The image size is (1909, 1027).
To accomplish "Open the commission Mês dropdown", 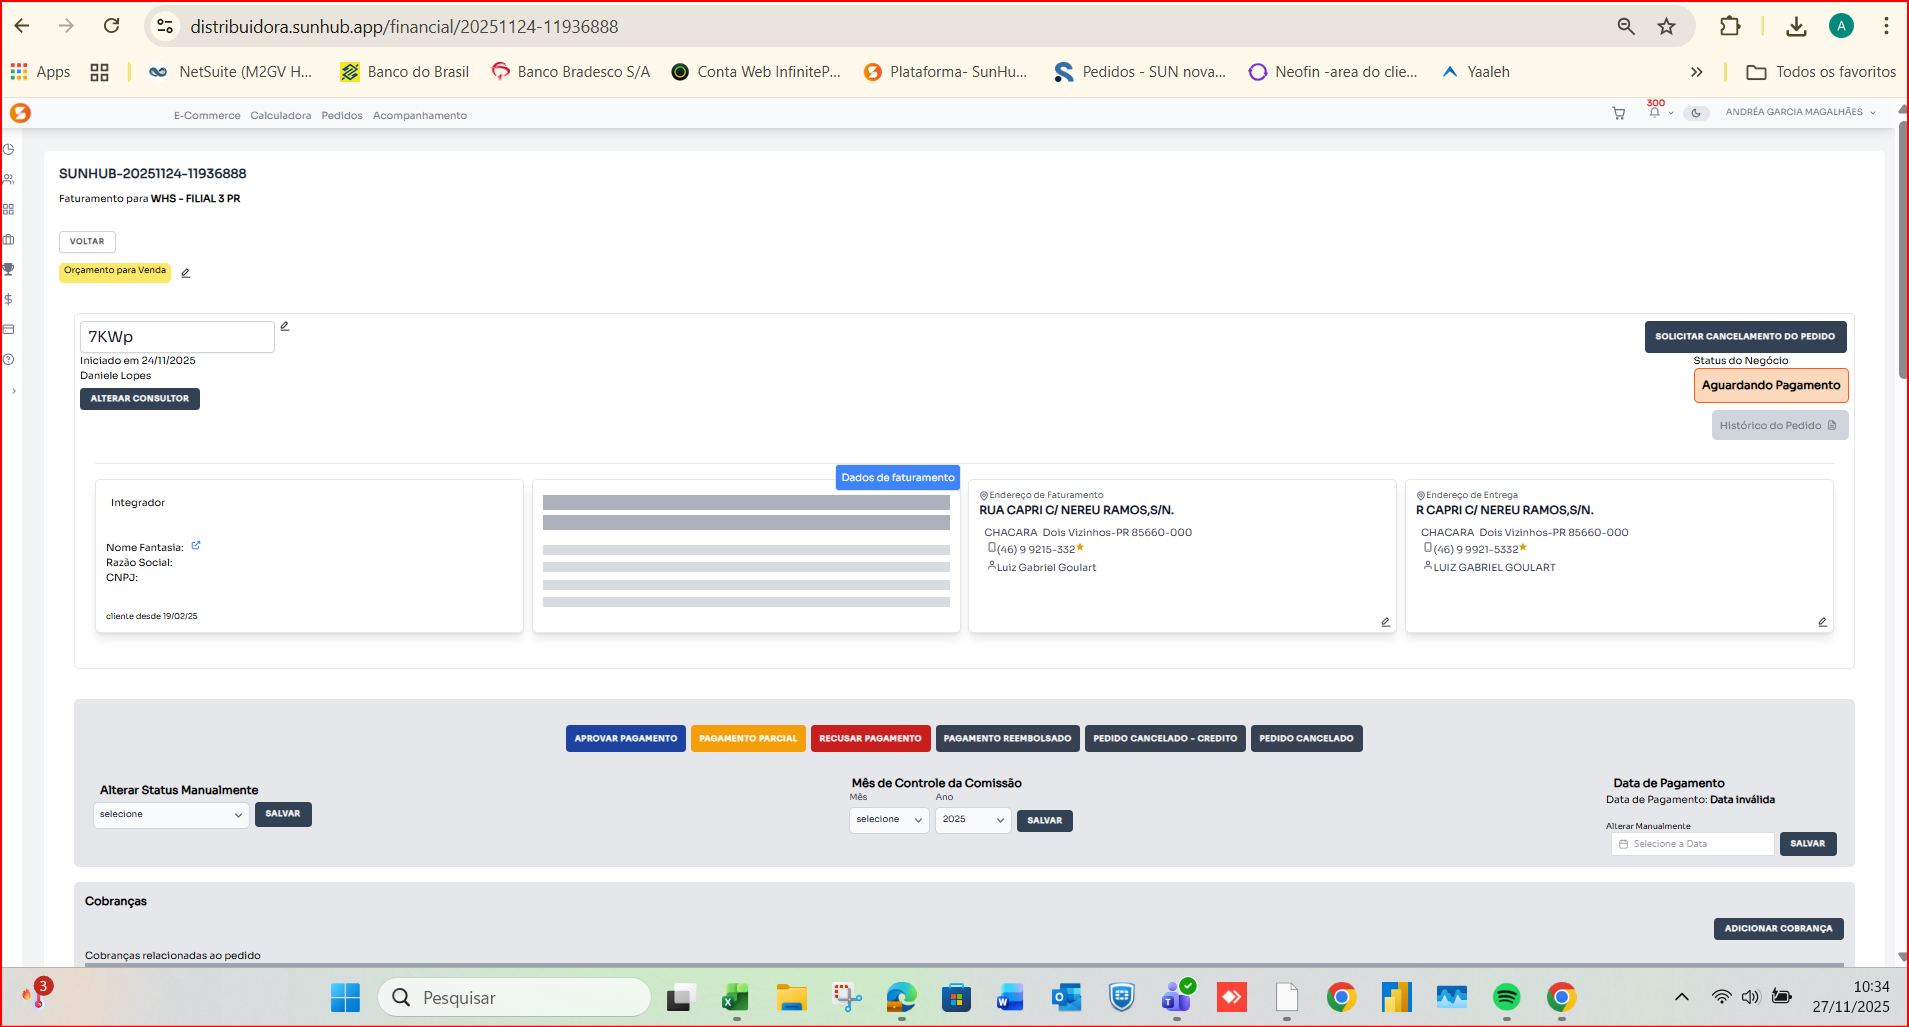I will click(x=888, y=820).
